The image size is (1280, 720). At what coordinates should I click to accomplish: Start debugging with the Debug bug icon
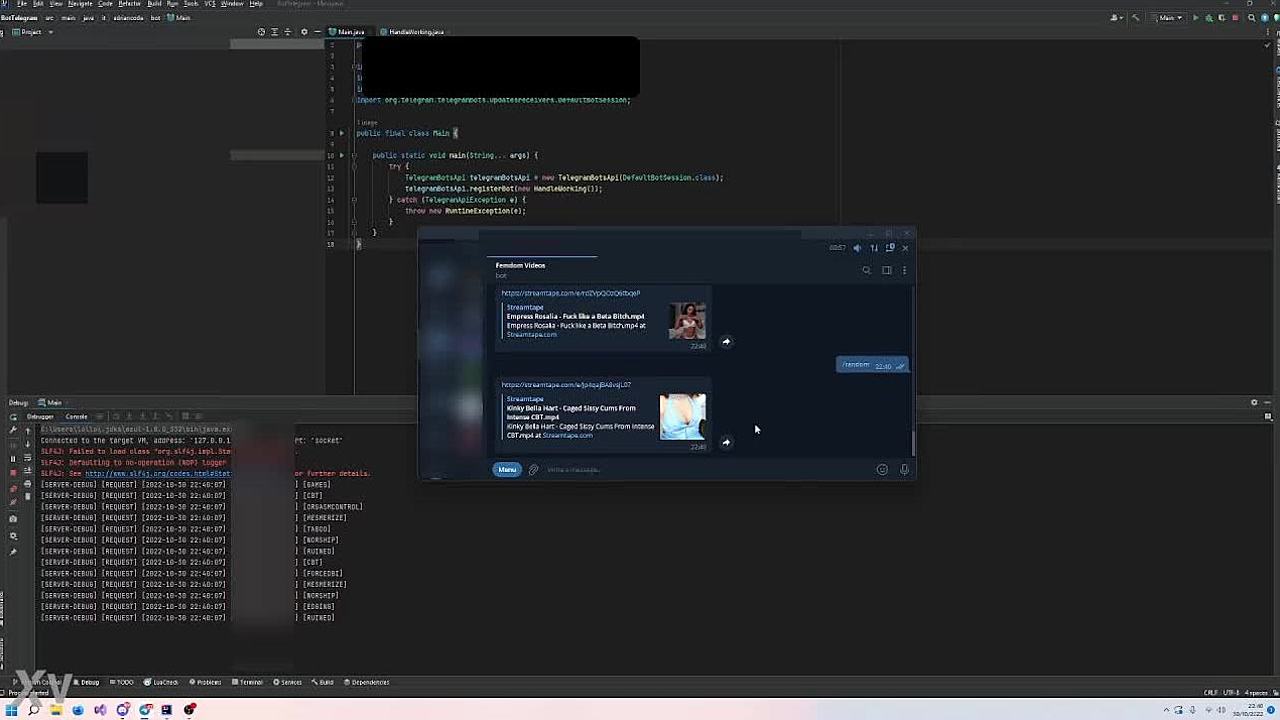1209,18
